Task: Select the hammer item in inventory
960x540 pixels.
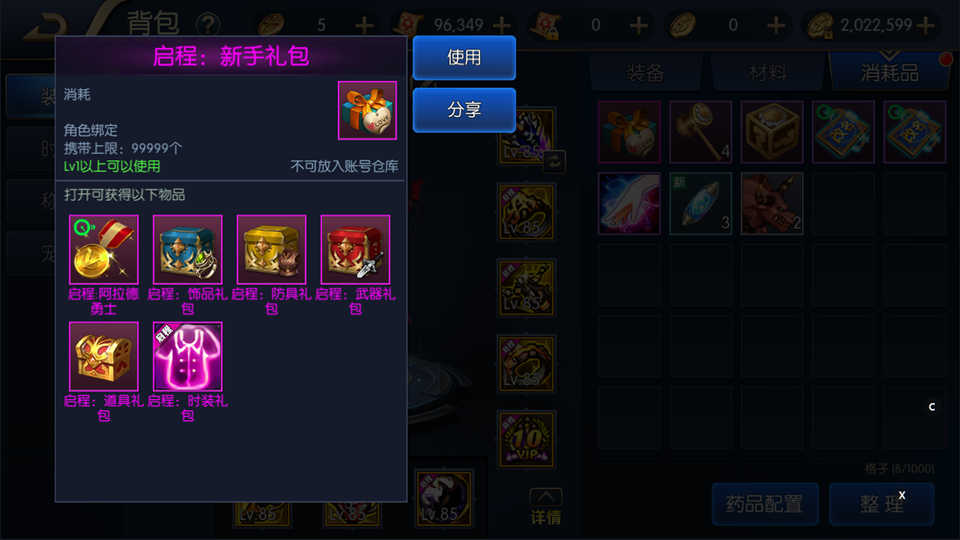Action: [x=700, y=132]
